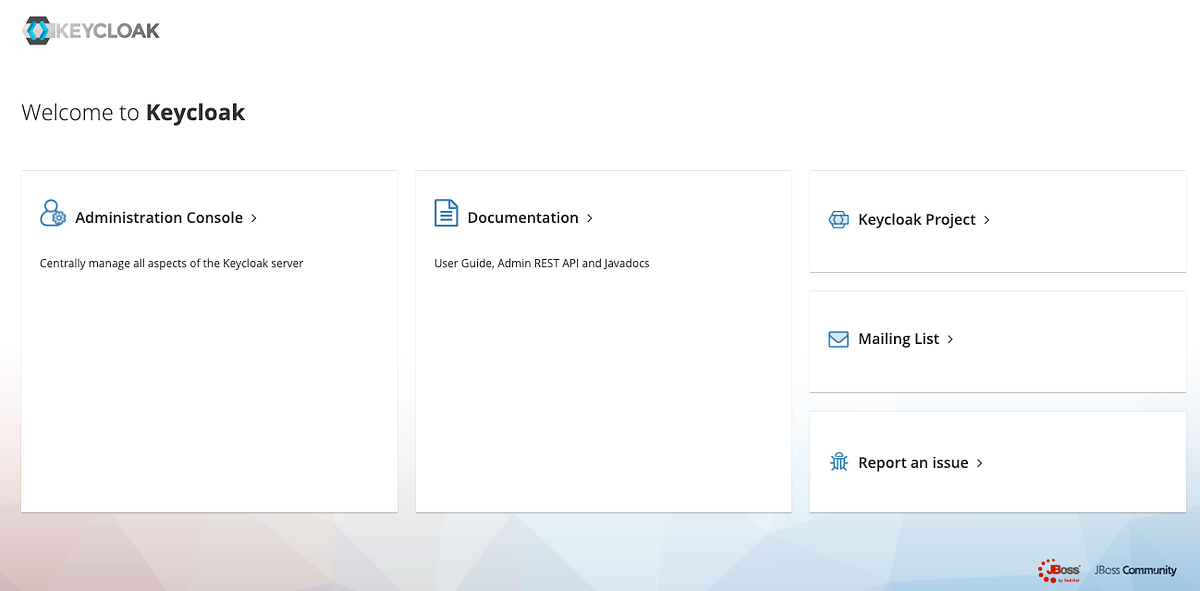Expand the chevron next to Administration Console
Viewport: 1200px width, 591px height.
254,217
